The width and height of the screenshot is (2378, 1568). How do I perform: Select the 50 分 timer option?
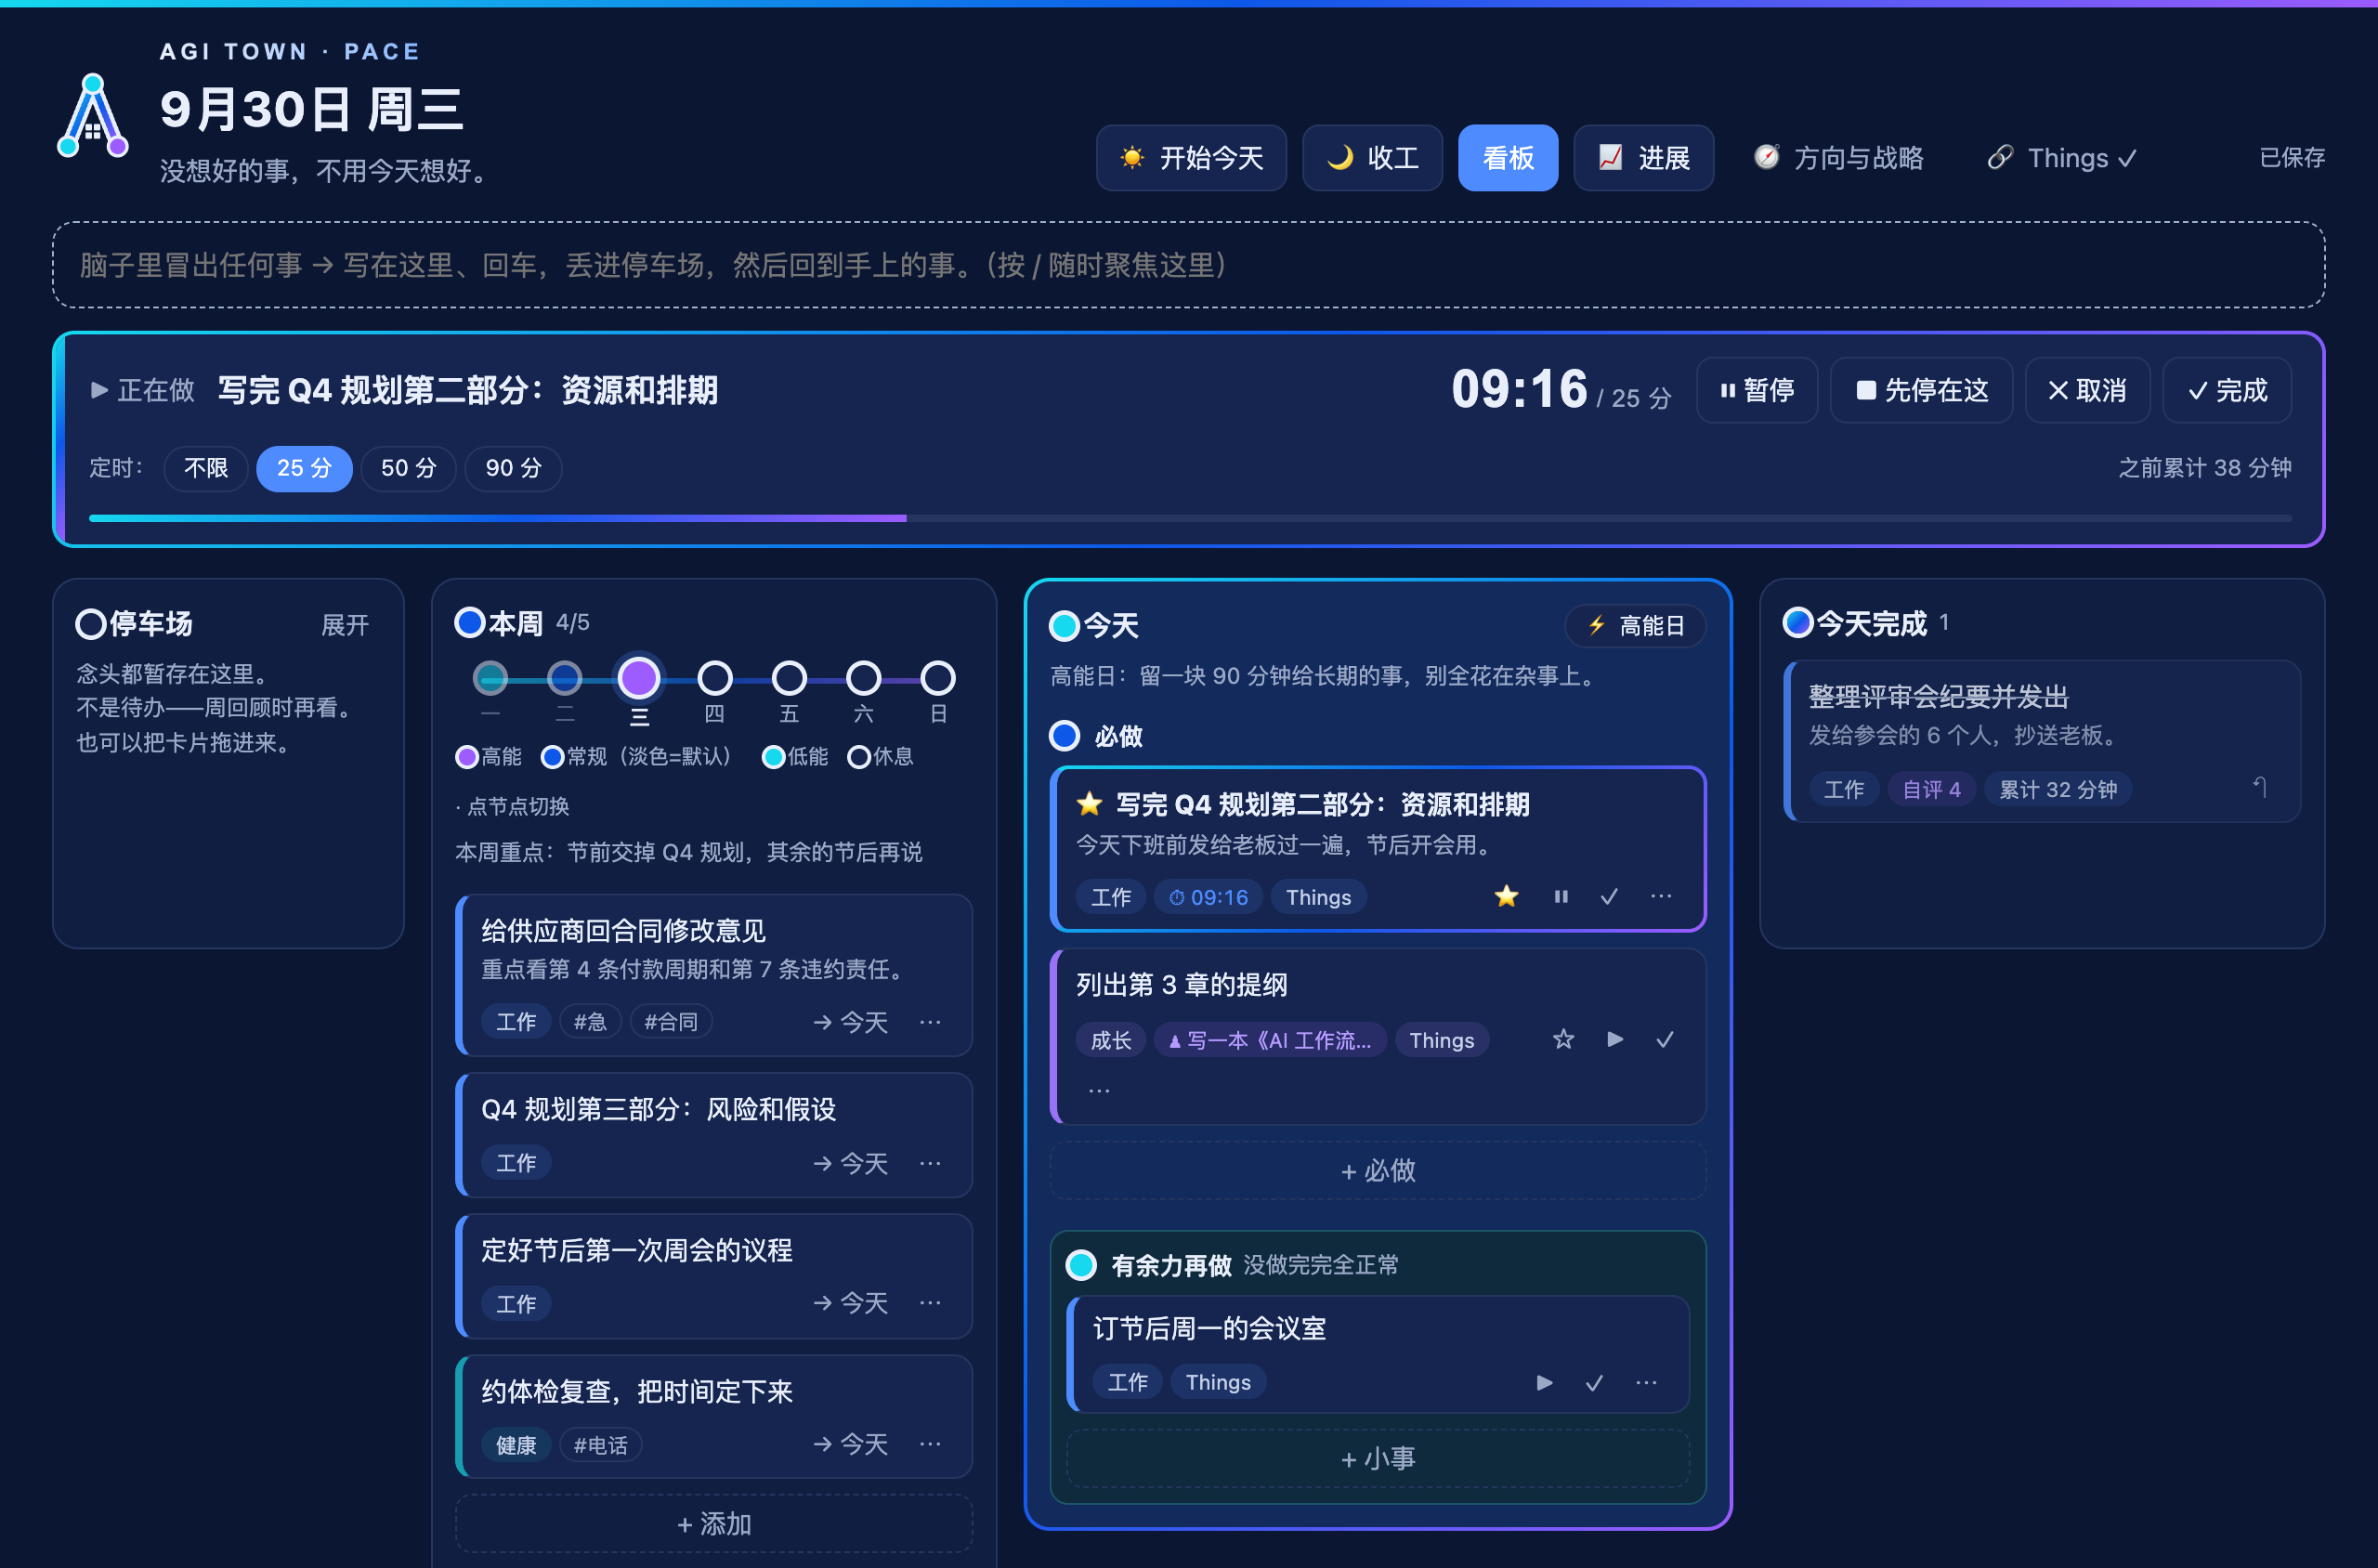(408, 468)
